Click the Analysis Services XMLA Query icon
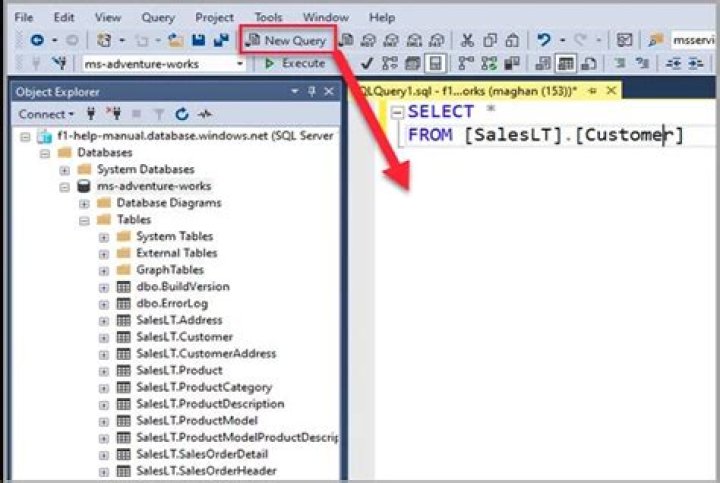 pos(414,40)
